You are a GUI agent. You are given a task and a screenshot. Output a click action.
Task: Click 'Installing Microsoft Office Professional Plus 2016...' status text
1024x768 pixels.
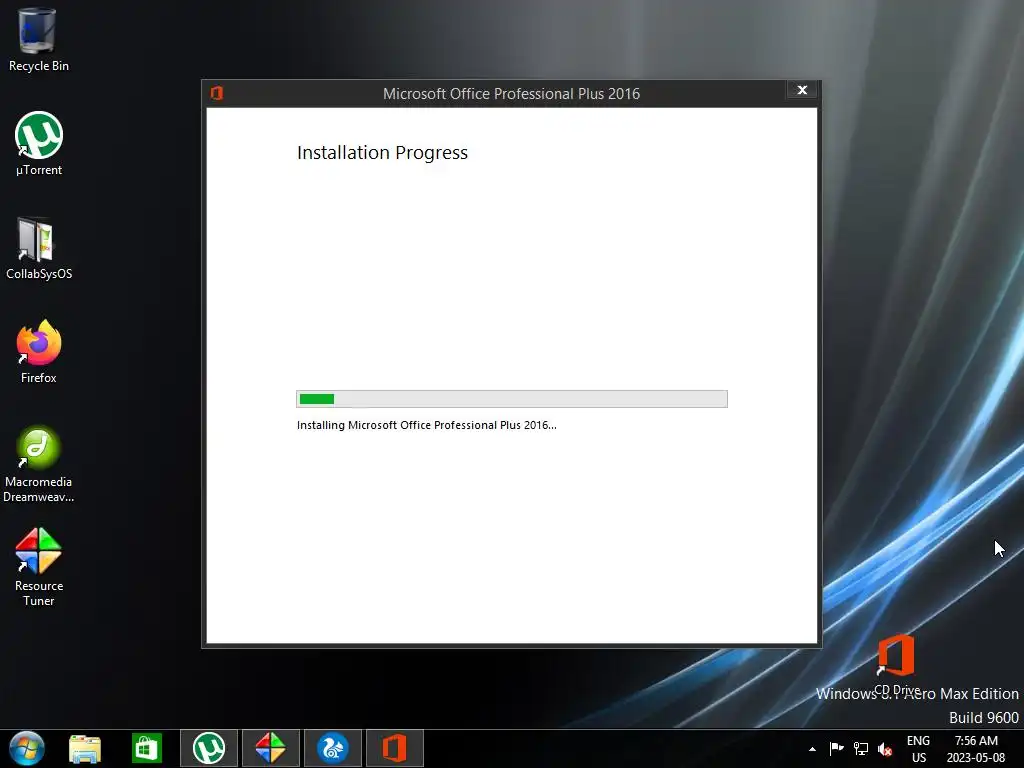pyautogui.click(x=426, y=425)
